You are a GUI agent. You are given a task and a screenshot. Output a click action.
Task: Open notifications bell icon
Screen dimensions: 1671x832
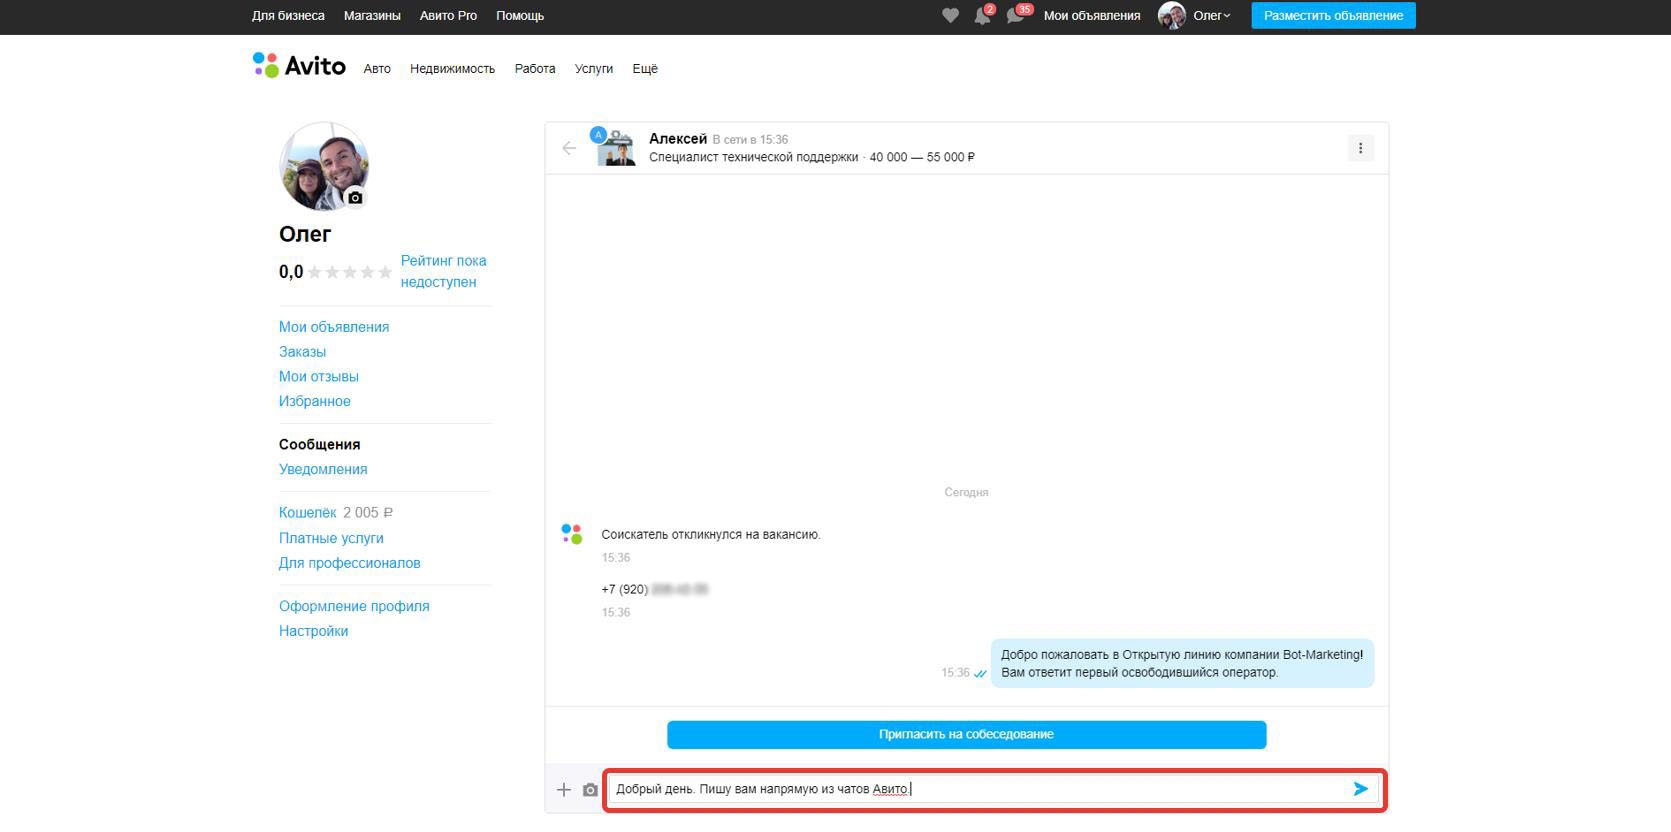[x=982, y=16]
